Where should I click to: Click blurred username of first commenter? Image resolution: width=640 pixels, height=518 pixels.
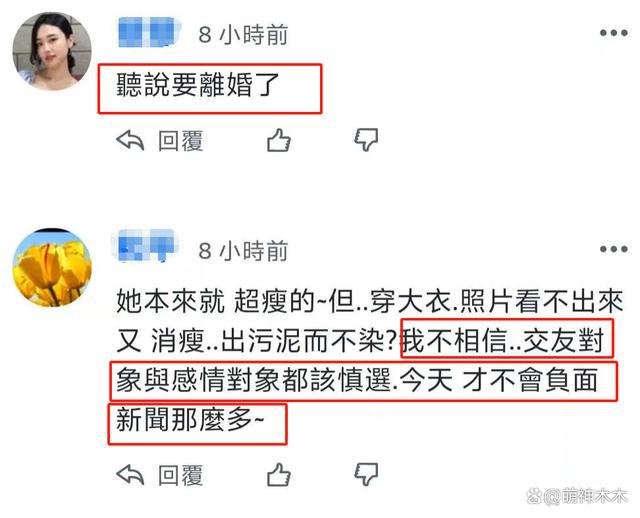(x=149, y=33)
